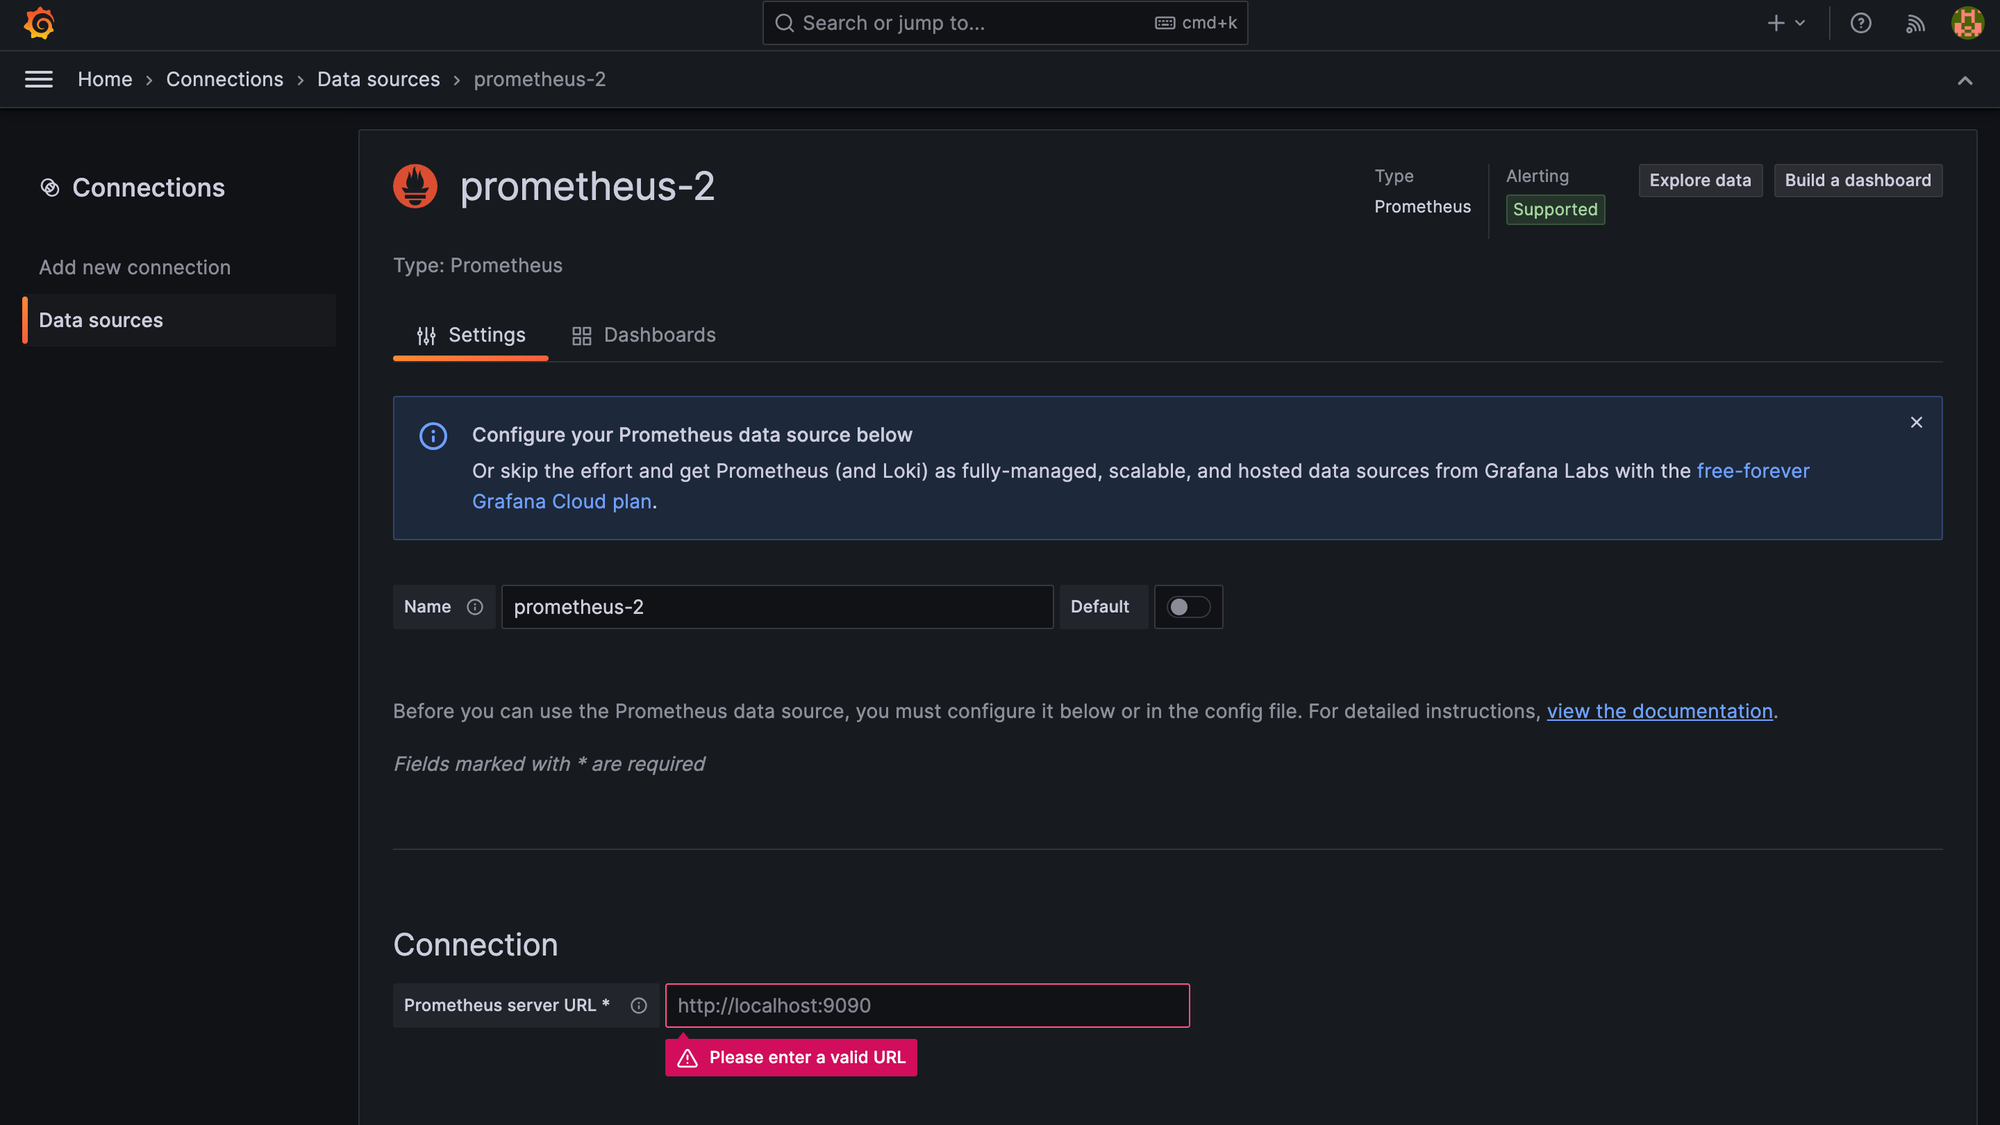Select the Settings tab
Screen dimensions: 2000x1125
click(x=470, y=335)
